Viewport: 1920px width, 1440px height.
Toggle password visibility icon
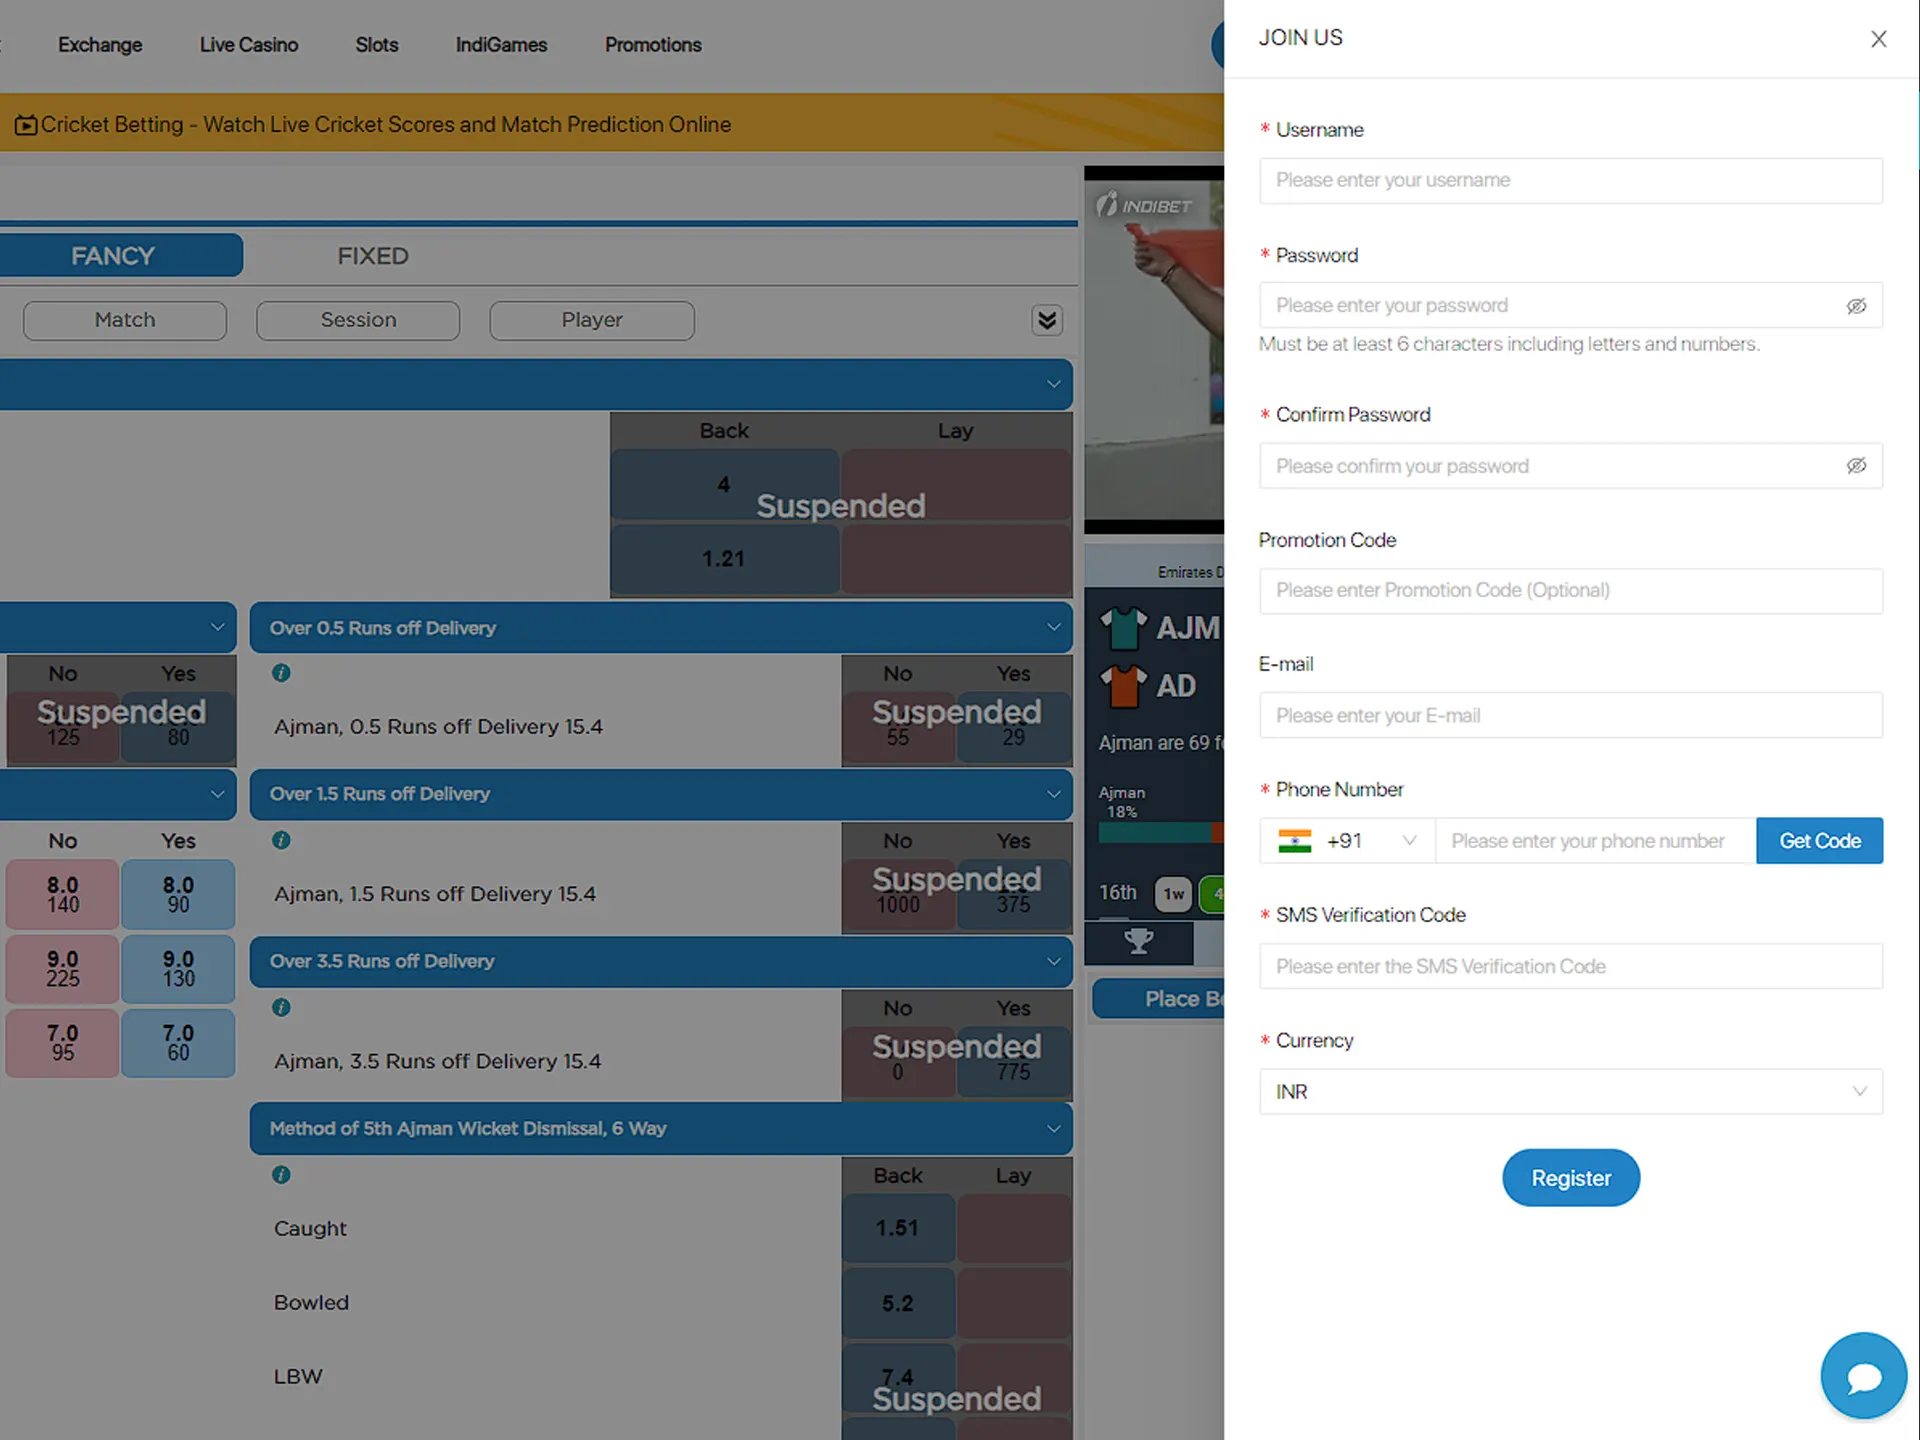(x=1857, y=304)
